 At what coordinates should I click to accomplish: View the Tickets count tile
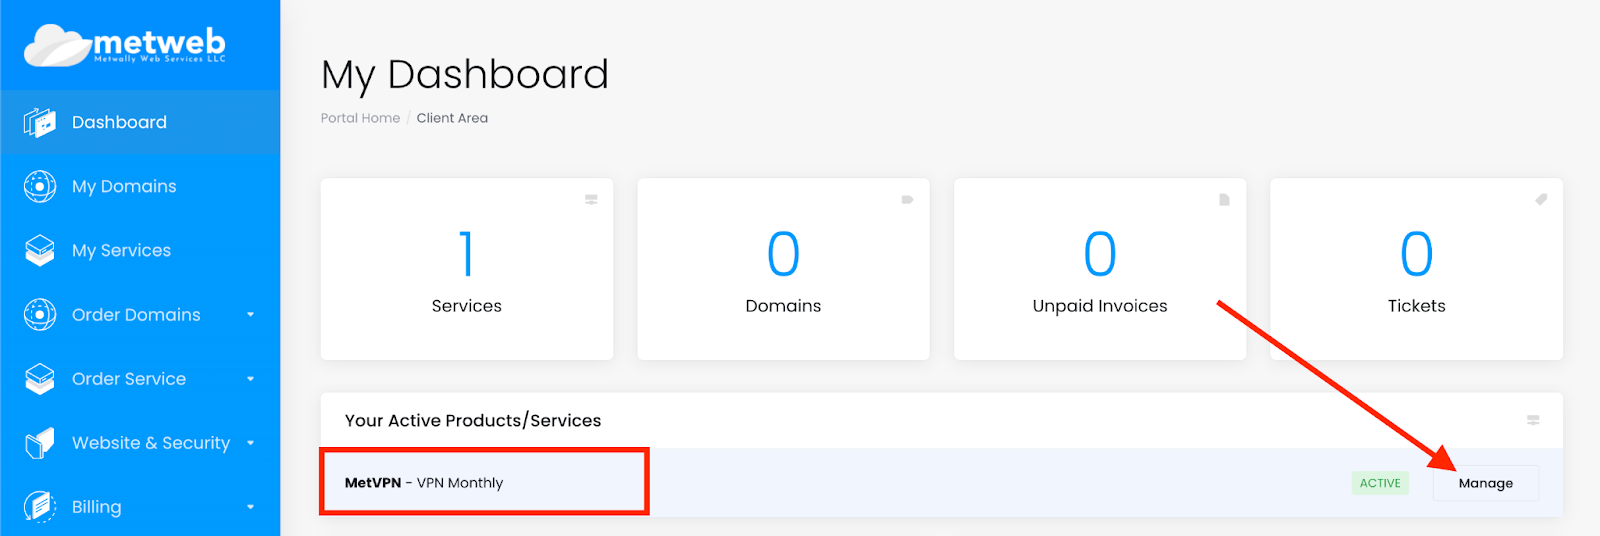1416,269
